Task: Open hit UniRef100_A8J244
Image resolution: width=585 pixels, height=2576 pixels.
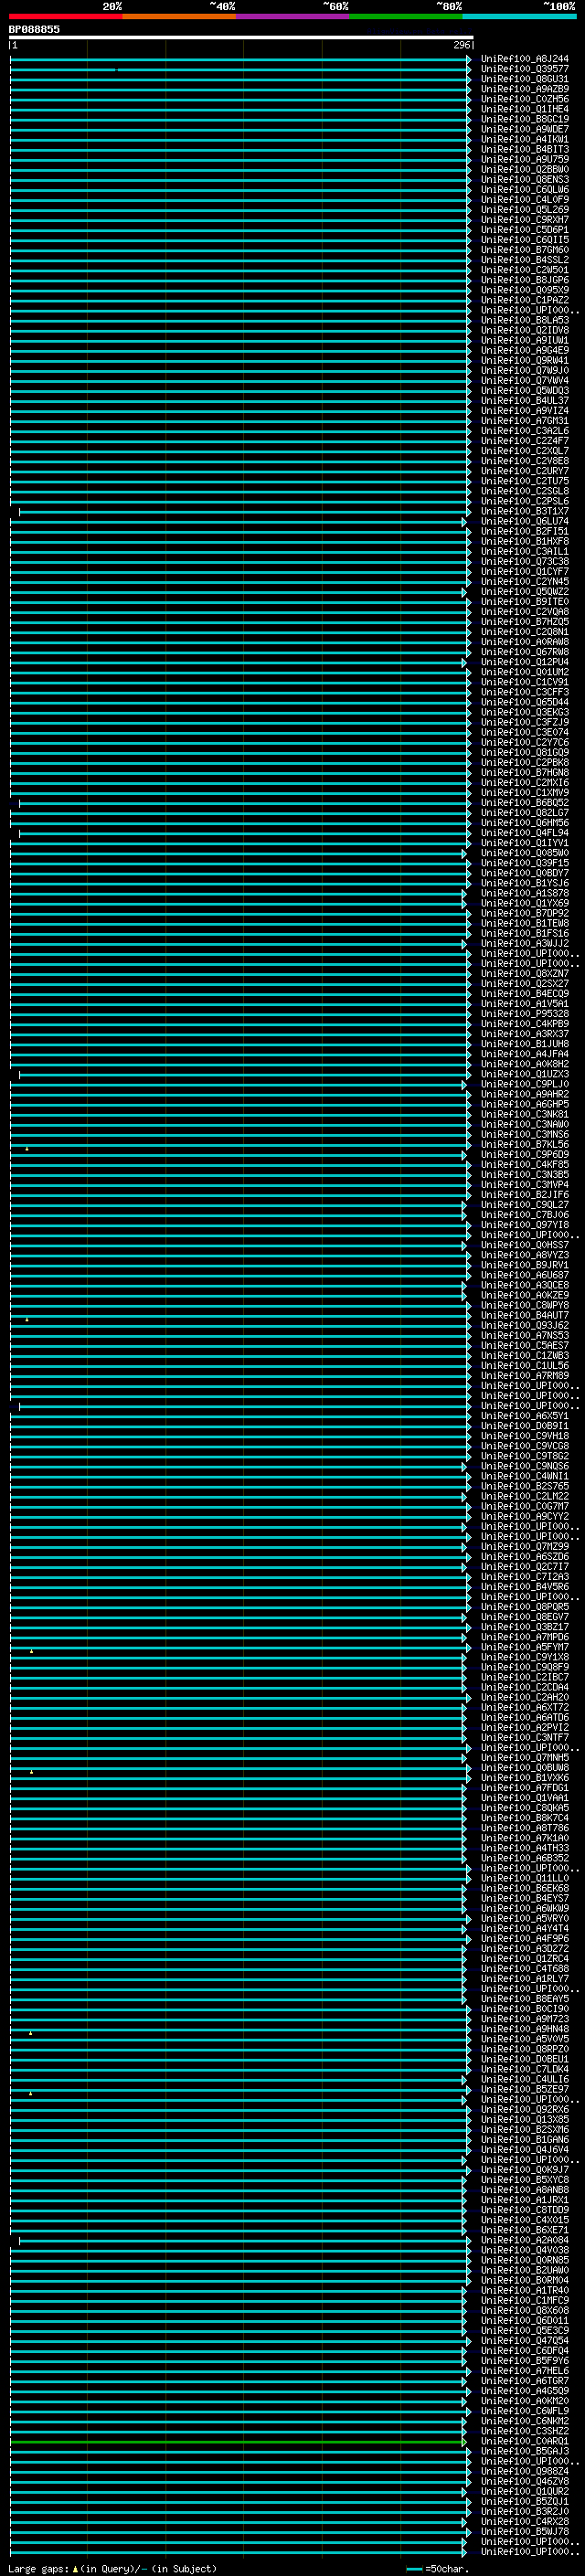Action: tap(524, 59)
